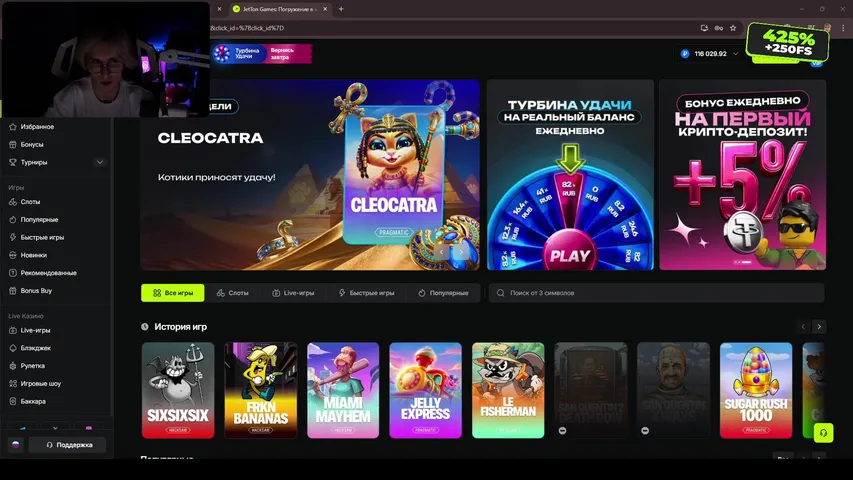
Task: Change language via Russian flag icon
Action: click(15, 445)
